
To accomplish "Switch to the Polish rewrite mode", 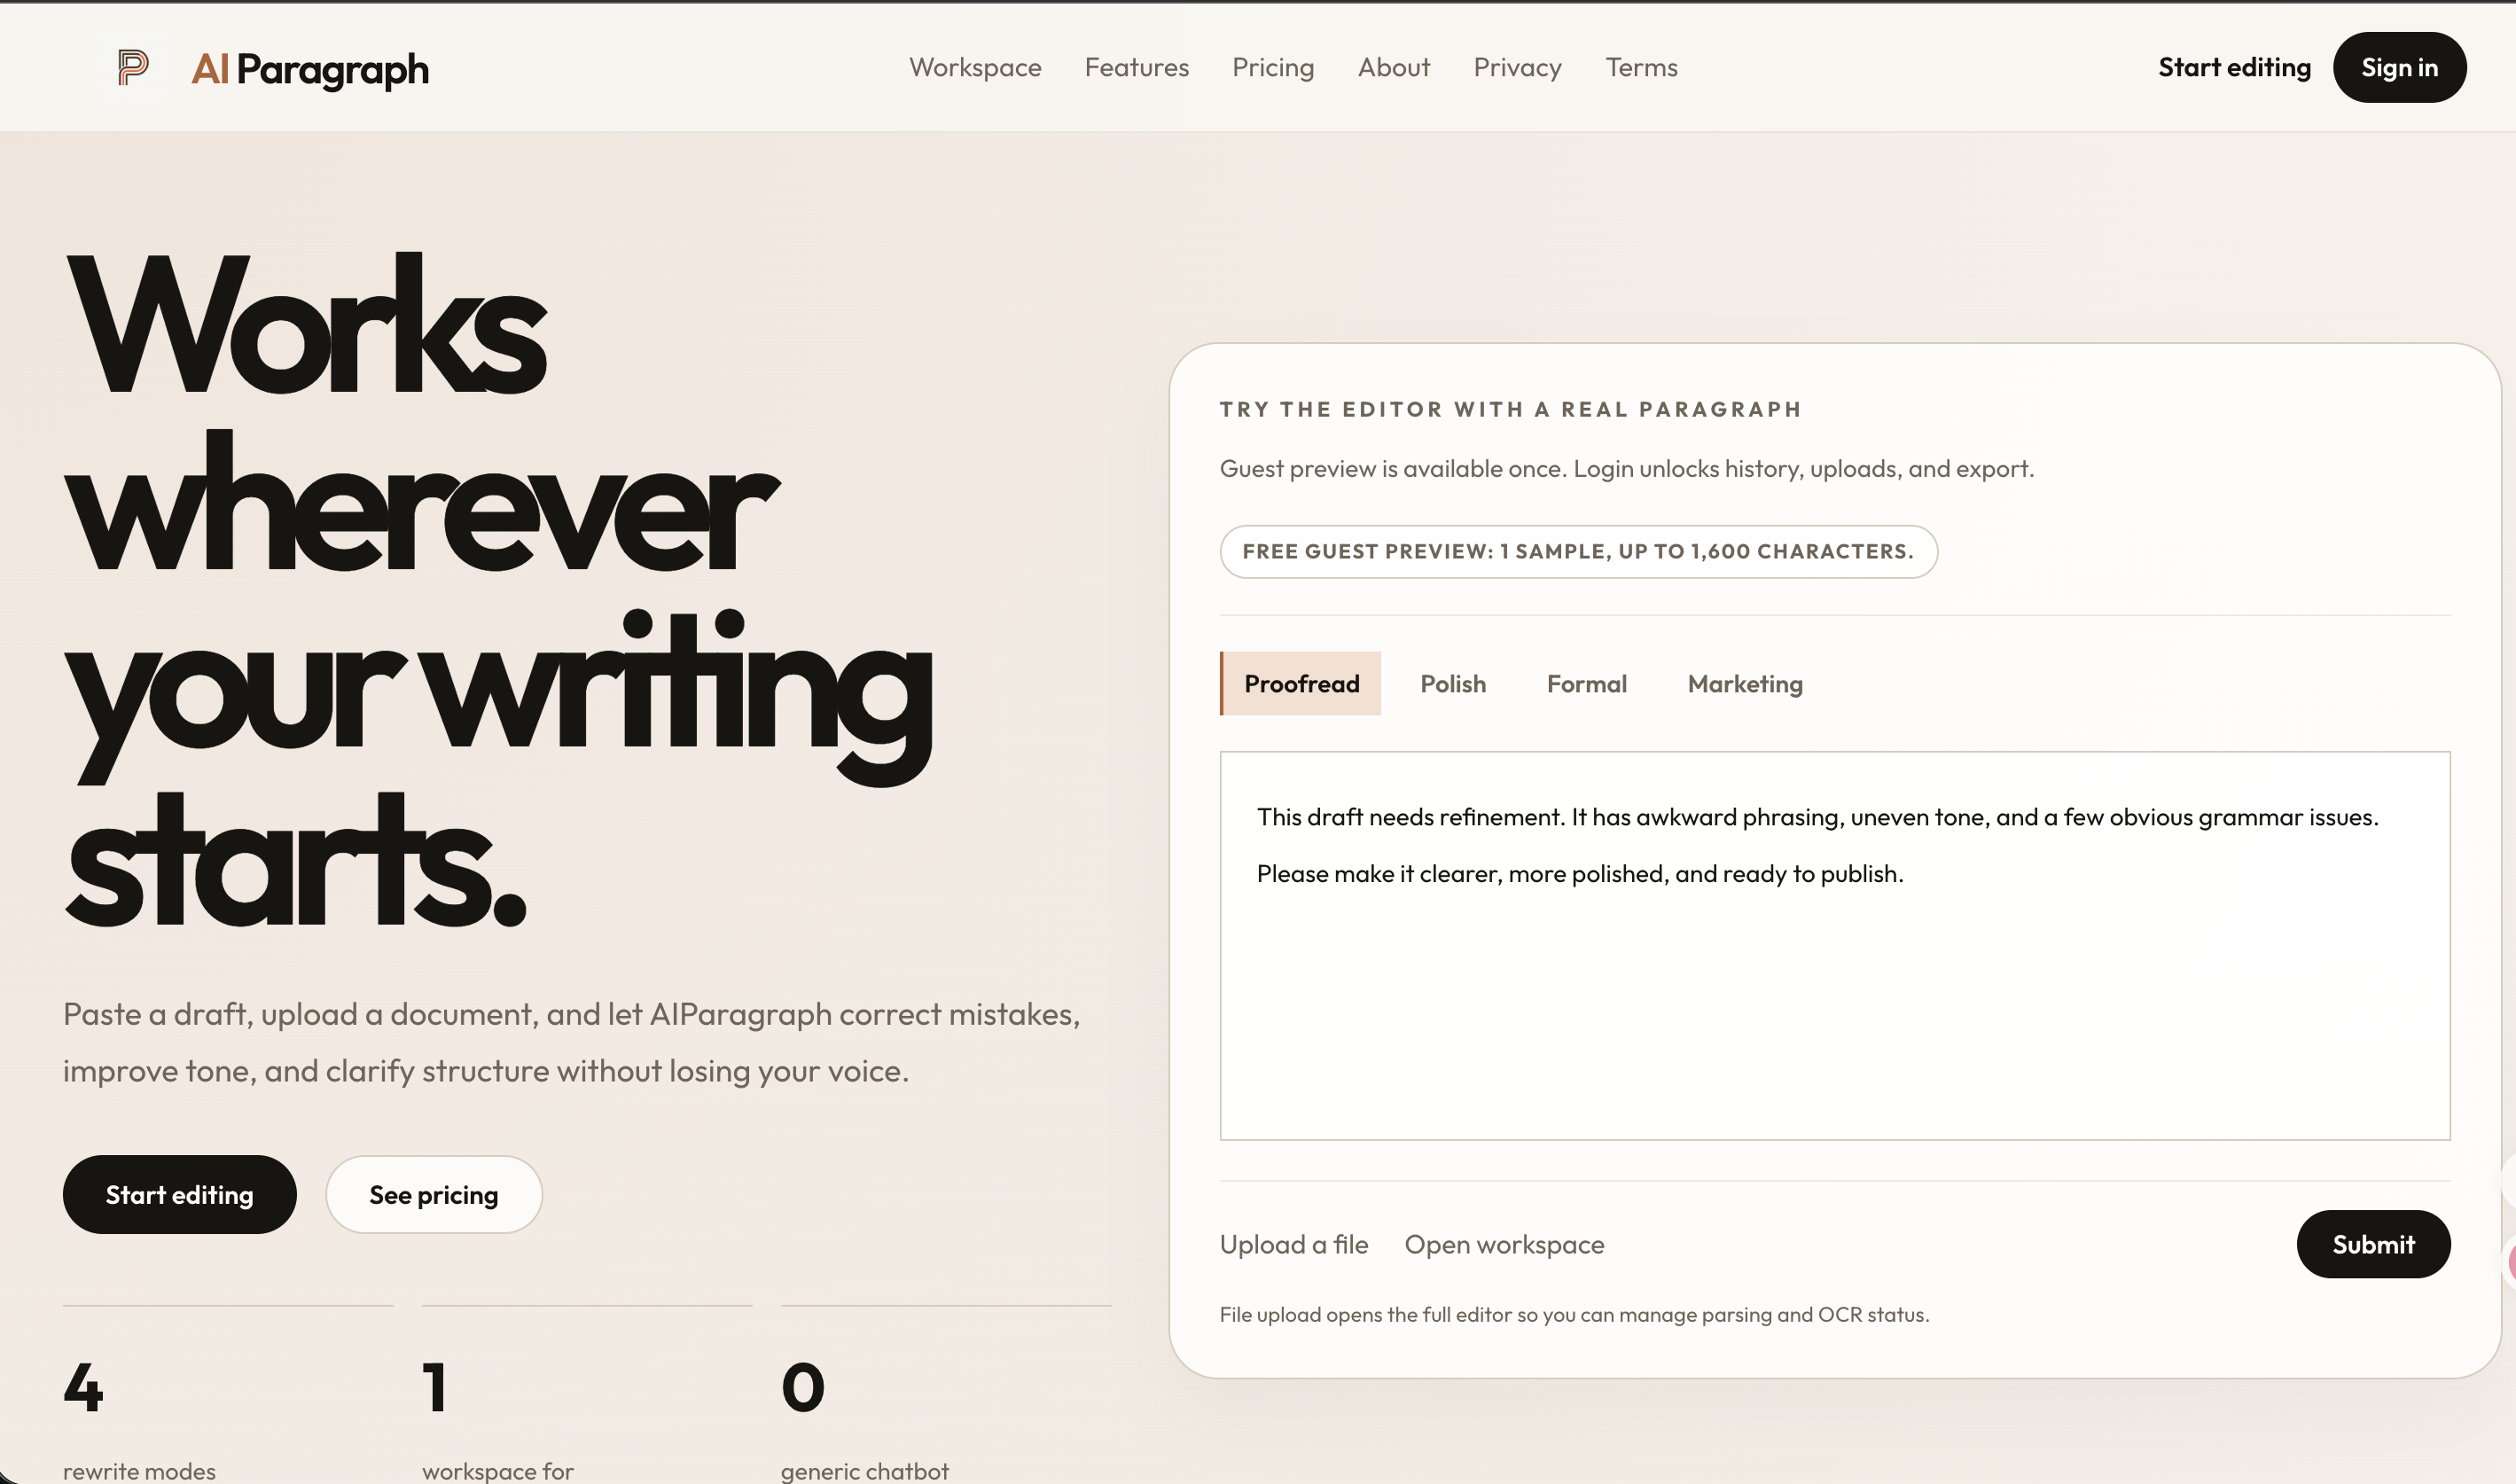I will pyautogui.click(x=1453, y=683).
